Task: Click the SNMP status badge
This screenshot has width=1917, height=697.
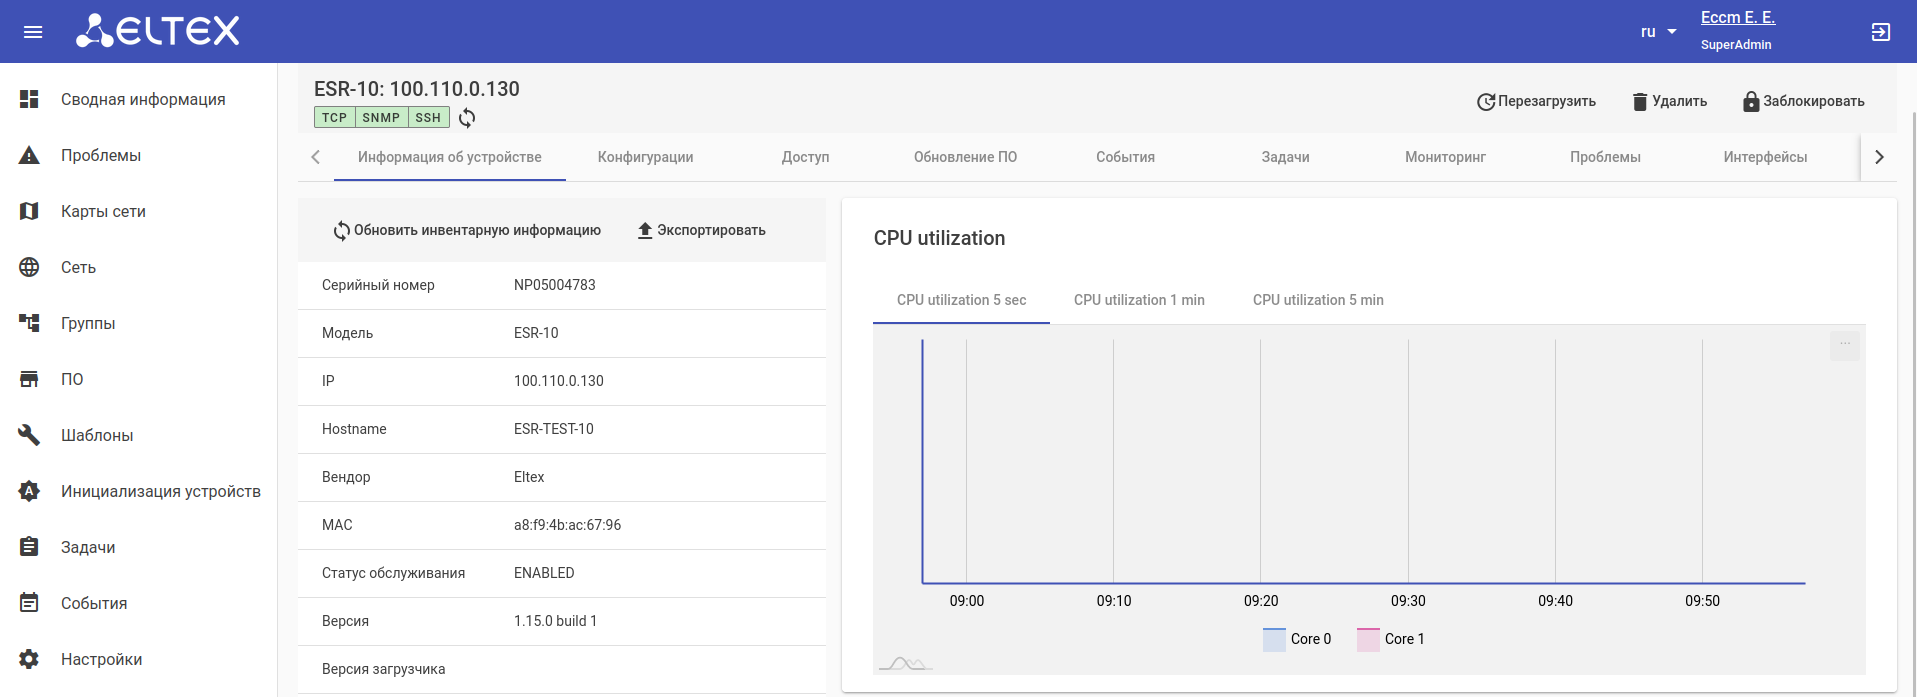Action: point(381,118)
